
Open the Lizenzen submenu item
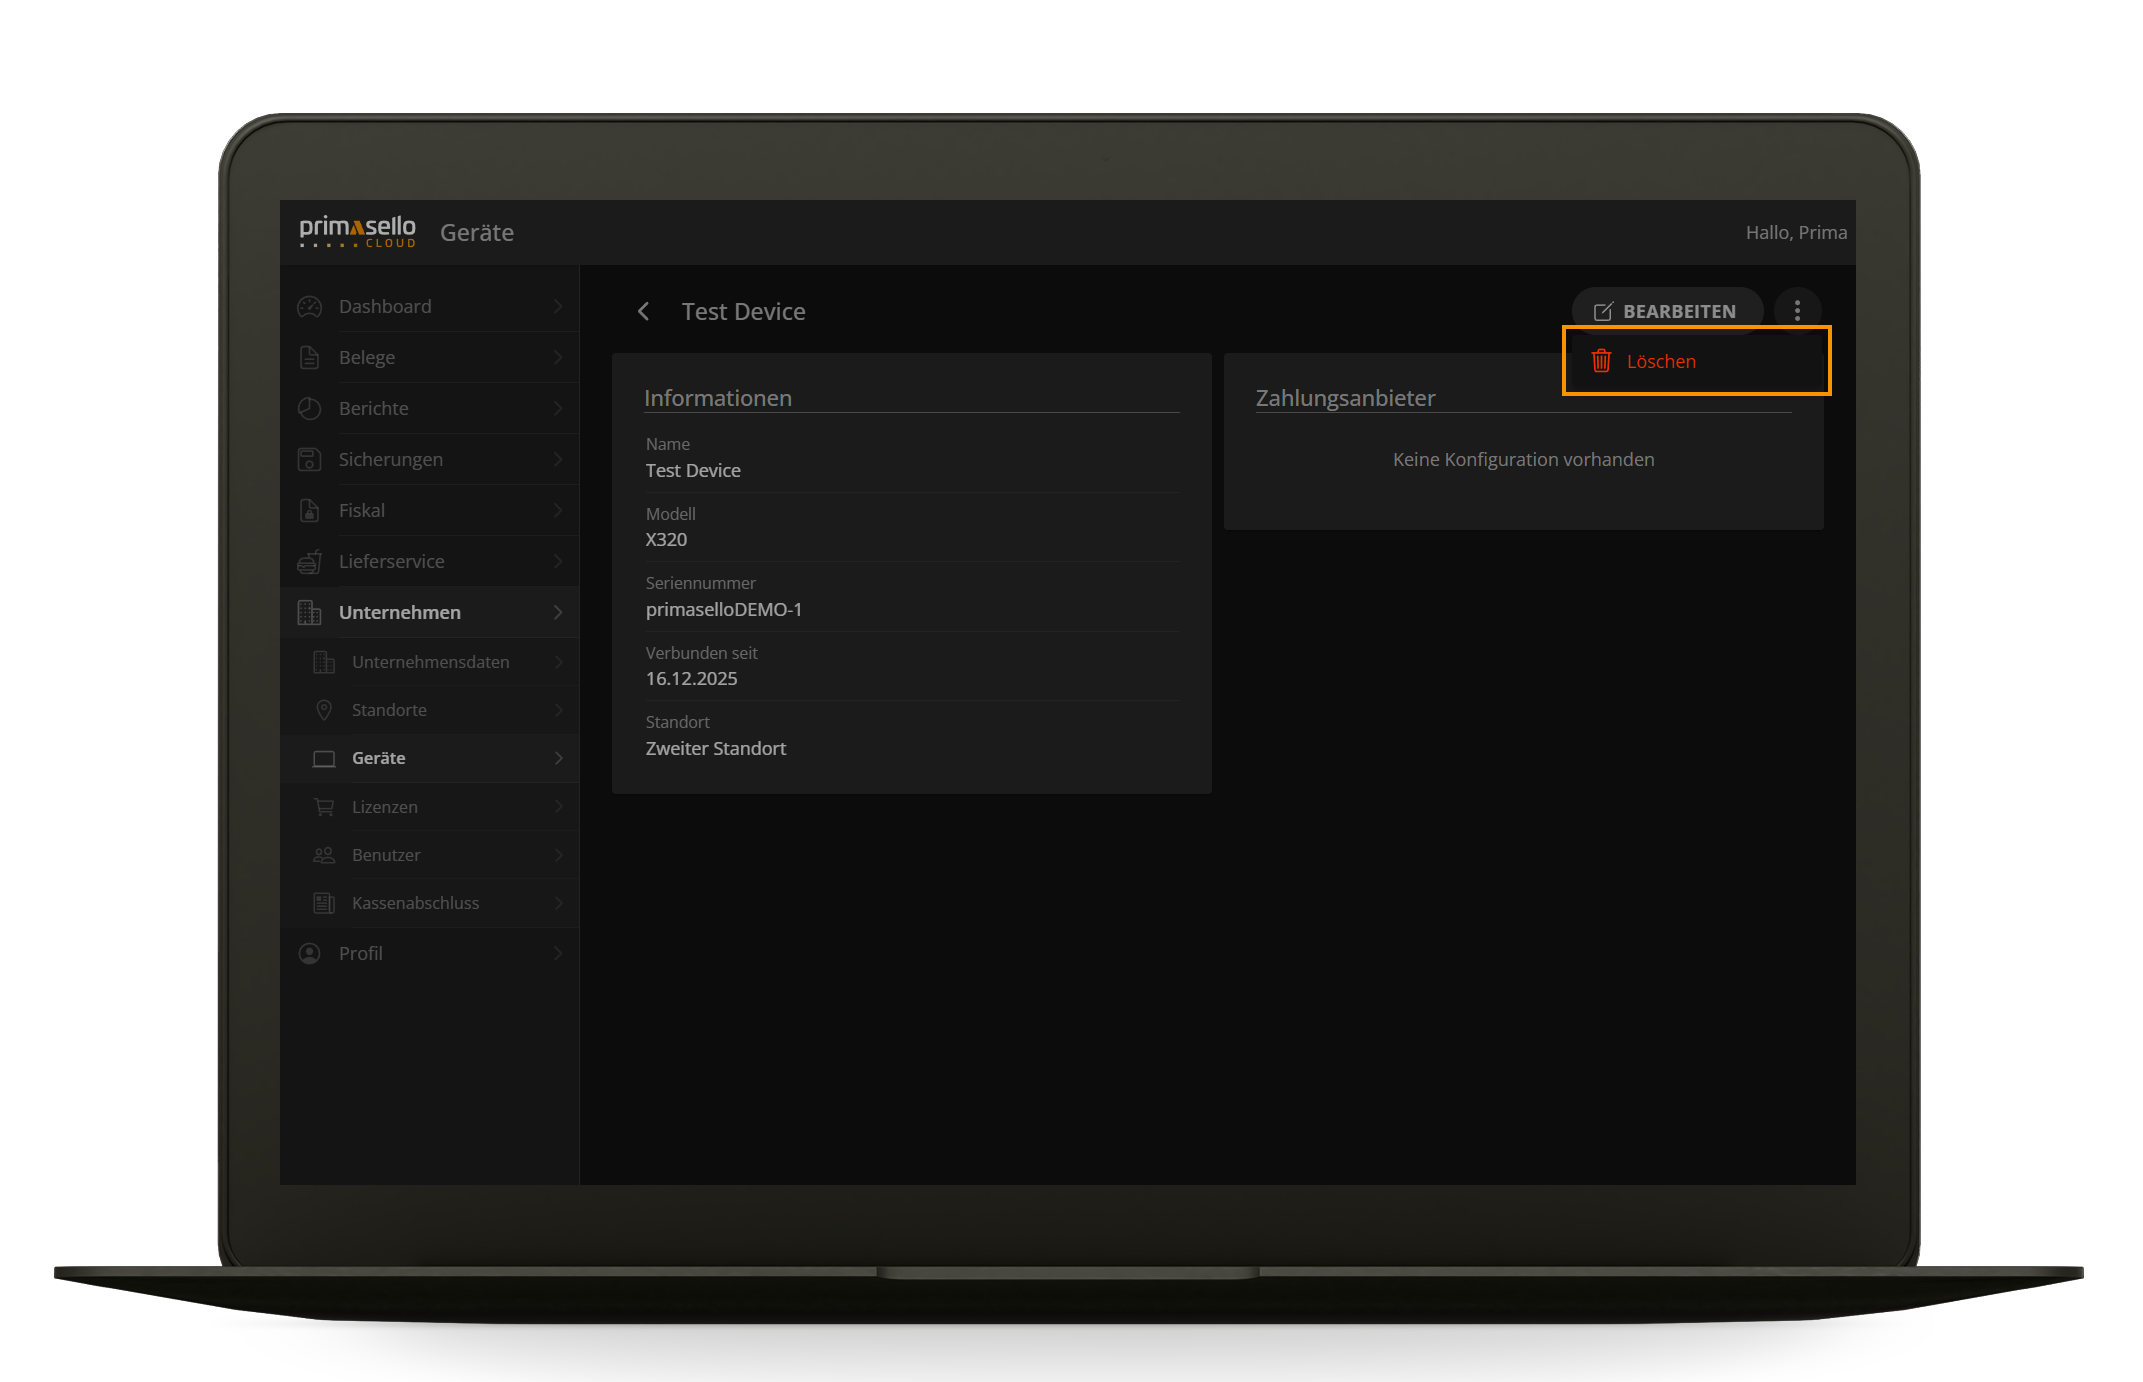click(385, 807)
